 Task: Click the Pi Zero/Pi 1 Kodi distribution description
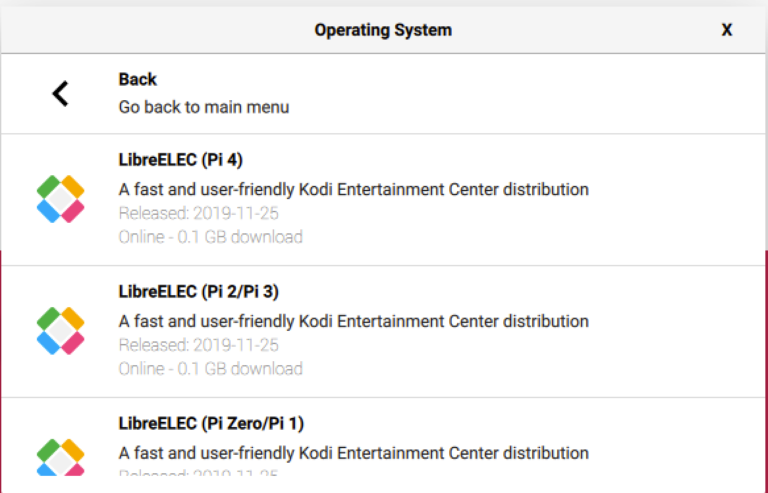353,452
